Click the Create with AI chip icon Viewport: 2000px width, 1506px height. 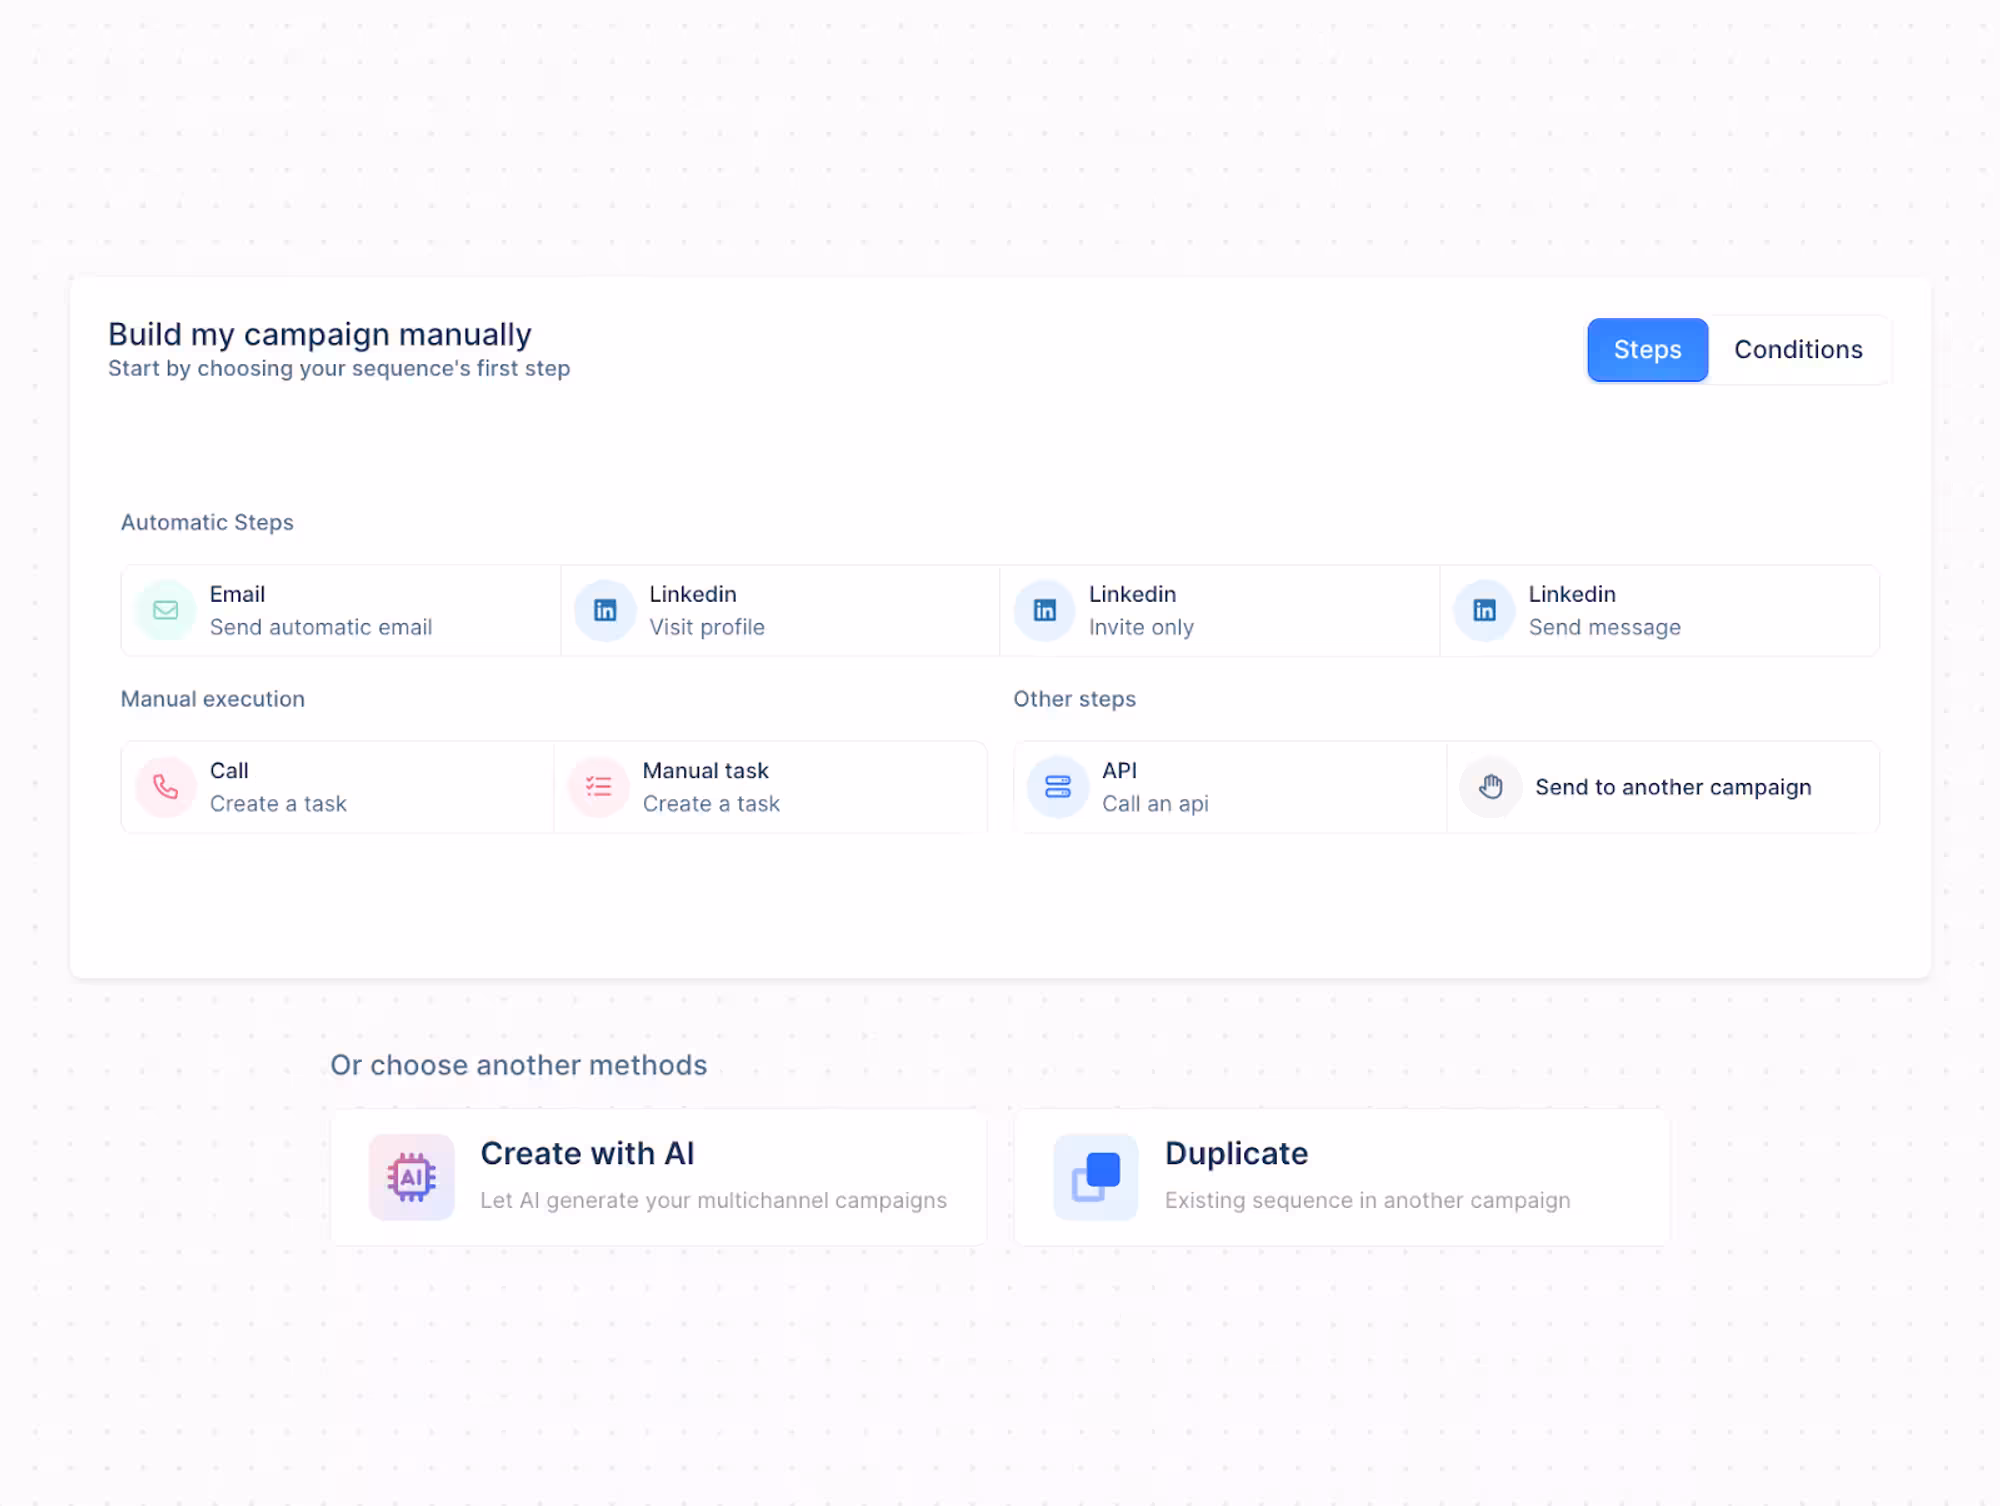(411, 1176)
